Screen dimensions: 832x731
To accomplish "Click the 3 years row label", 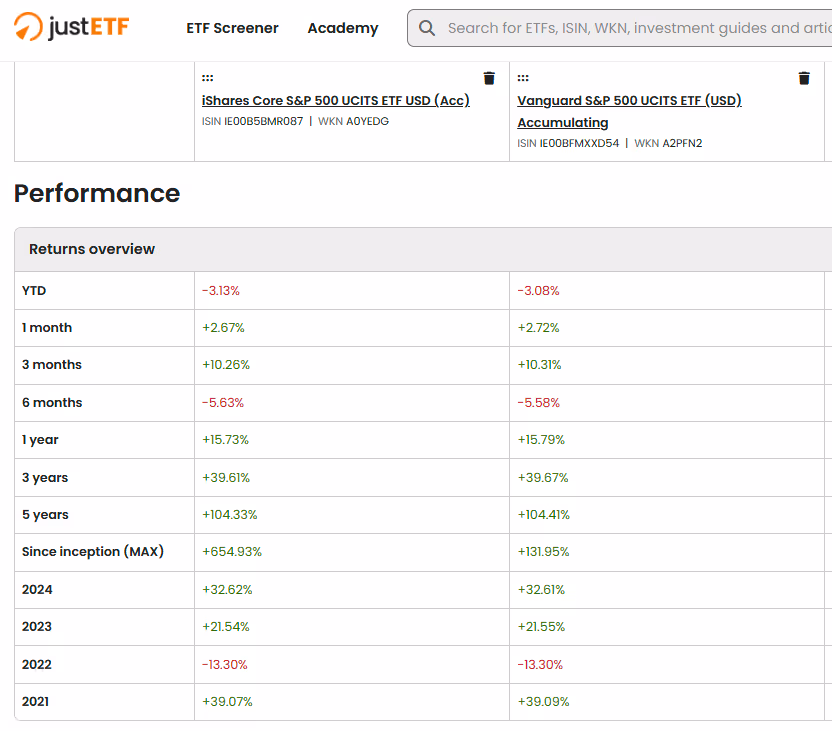I will click(x=45, y=477).
